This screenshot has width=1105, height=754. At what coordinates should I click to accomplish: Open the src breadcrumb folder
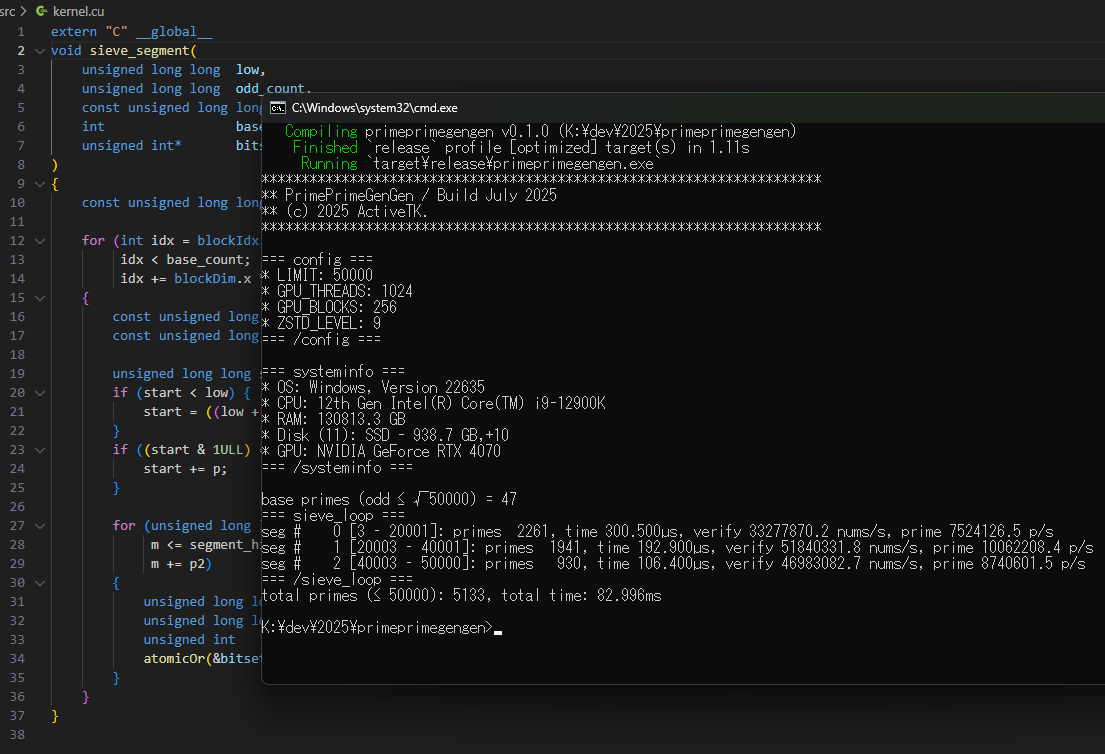pos(8,9)
